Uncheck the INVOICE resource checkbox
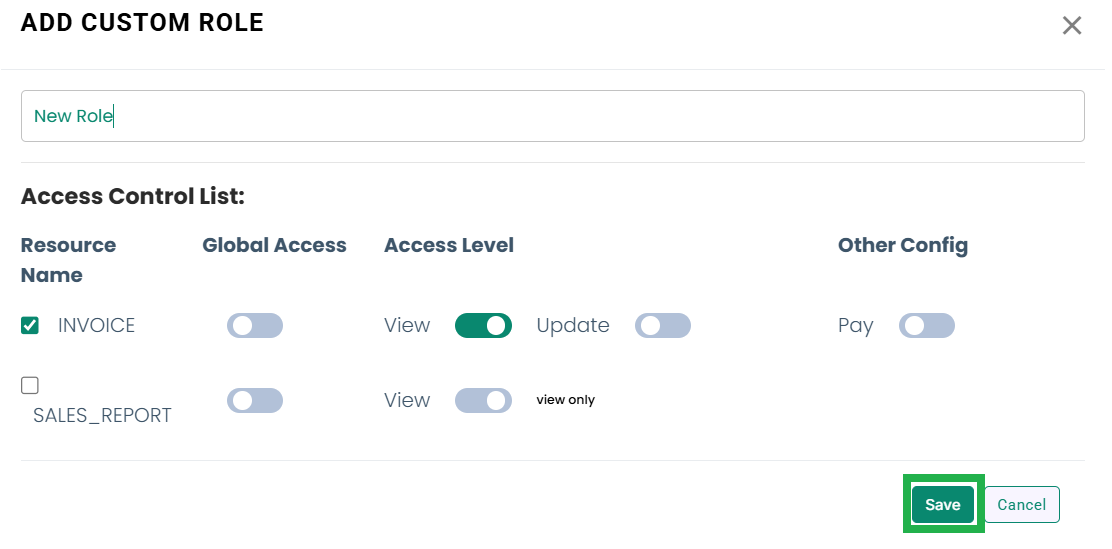1112x549 pixels. click(30, 326)
